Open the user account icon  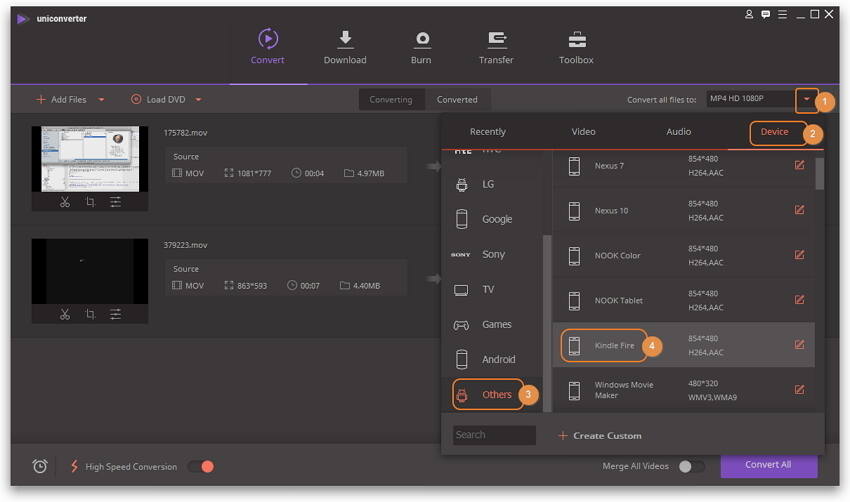[749, 15]
